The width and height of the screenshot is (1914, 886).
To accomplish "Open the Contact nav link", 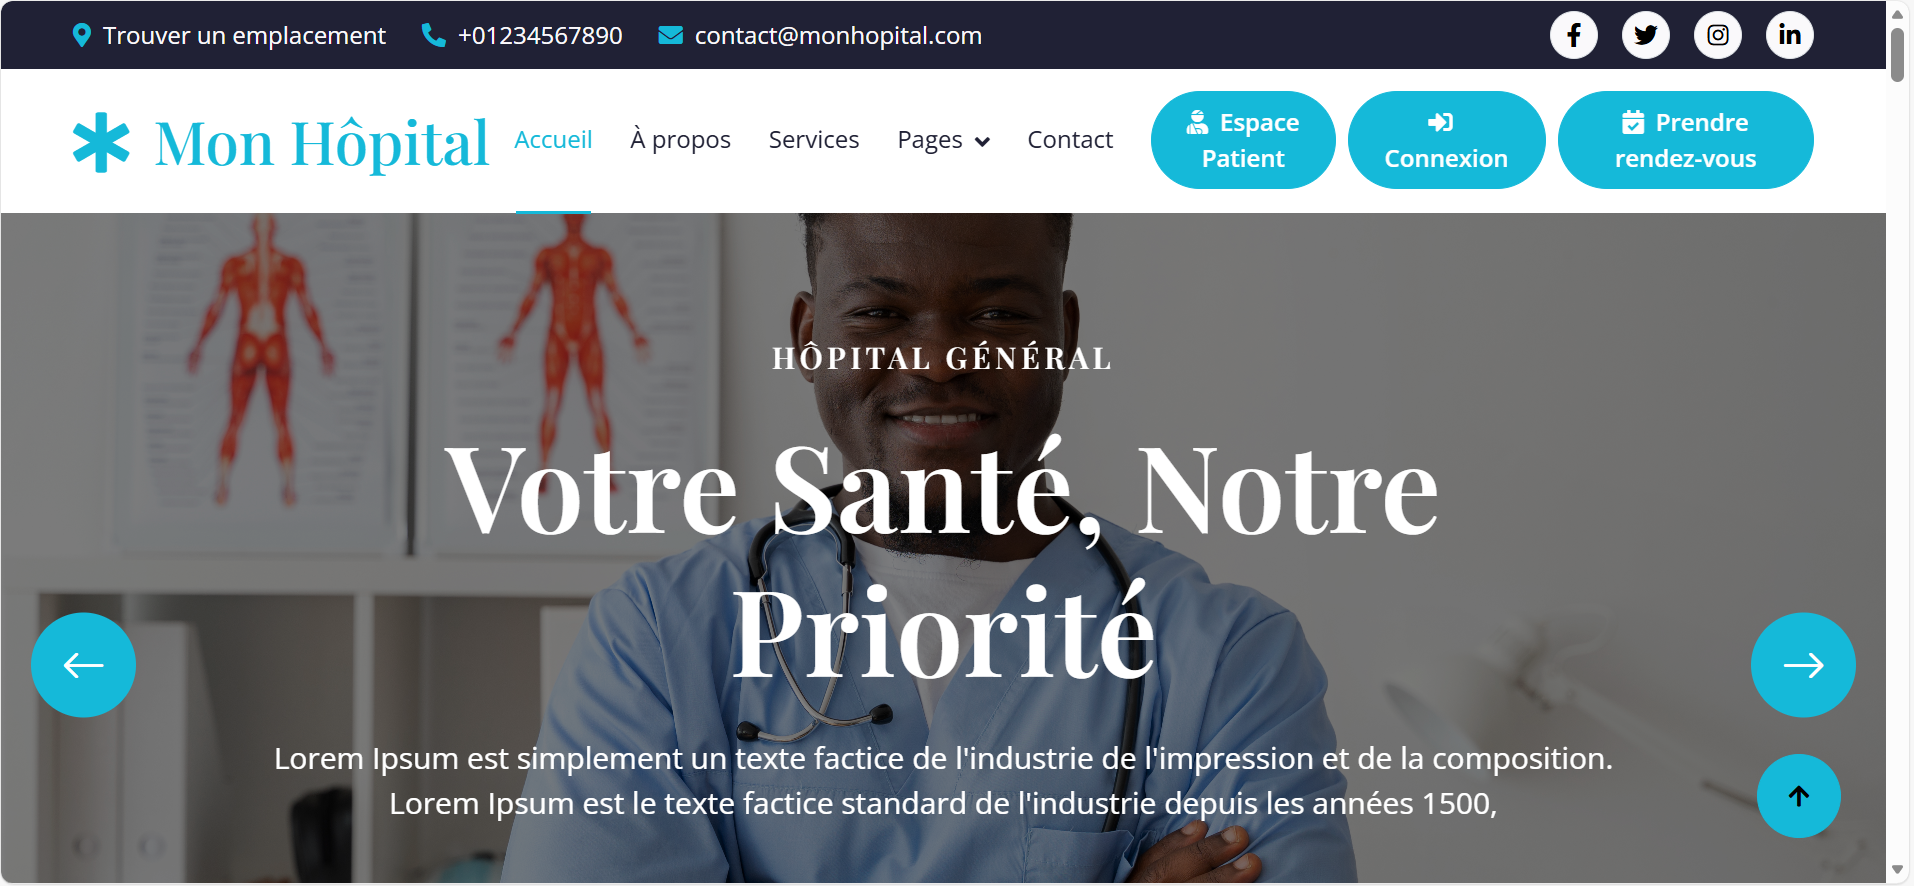I will (1070, 140).
